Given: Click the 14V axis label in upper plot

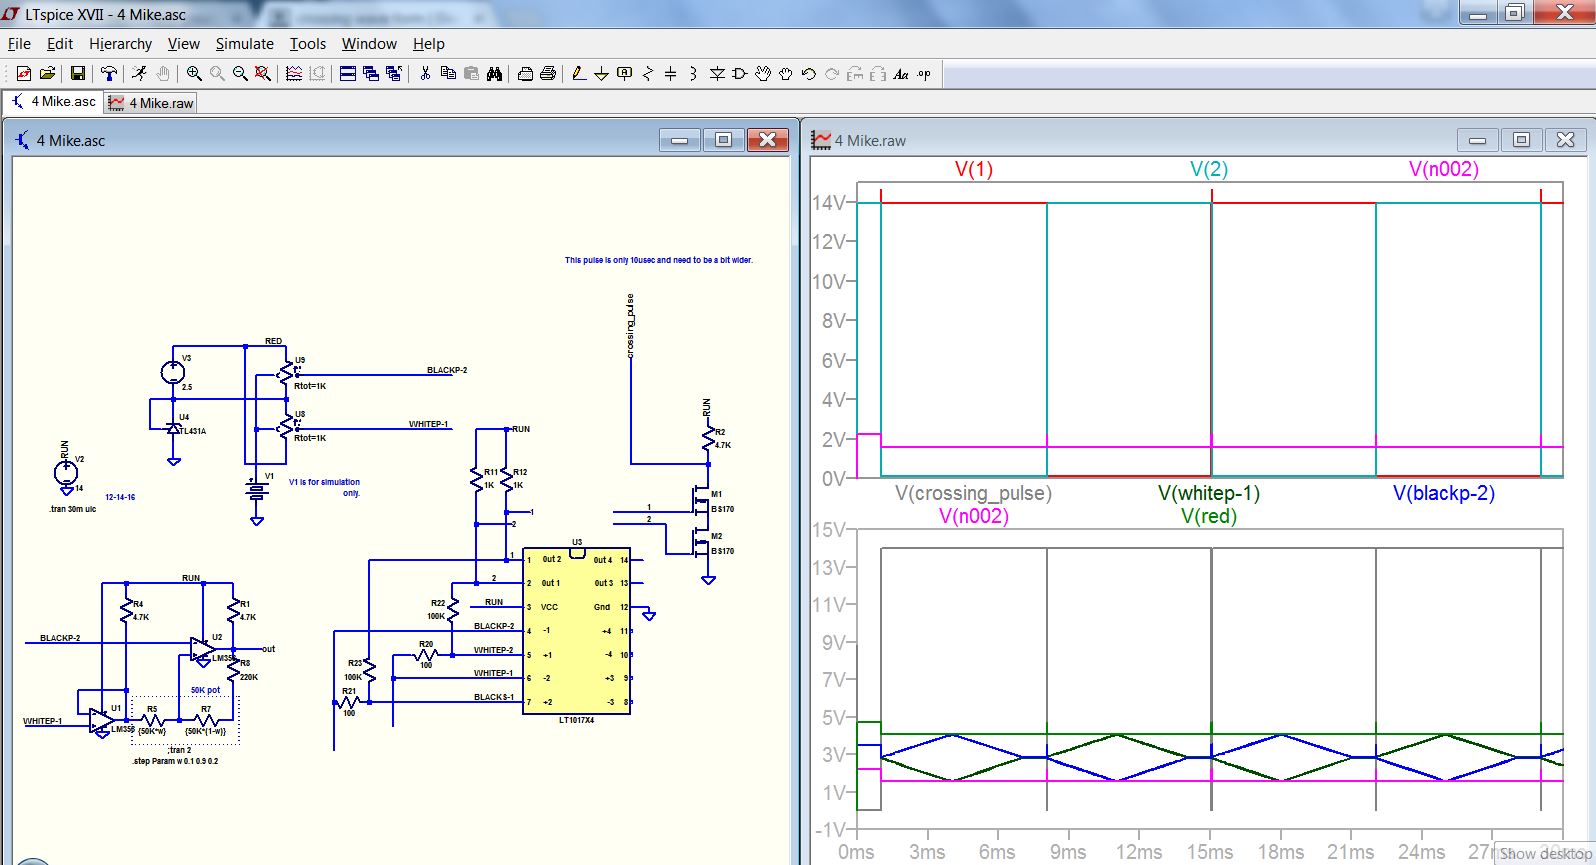Looking at the screenshot, I should (x=829, y=203).
